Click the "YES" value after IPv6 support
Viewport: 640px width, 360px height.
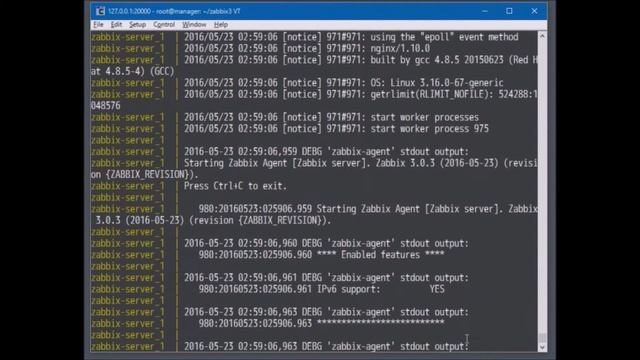point(437,289)
